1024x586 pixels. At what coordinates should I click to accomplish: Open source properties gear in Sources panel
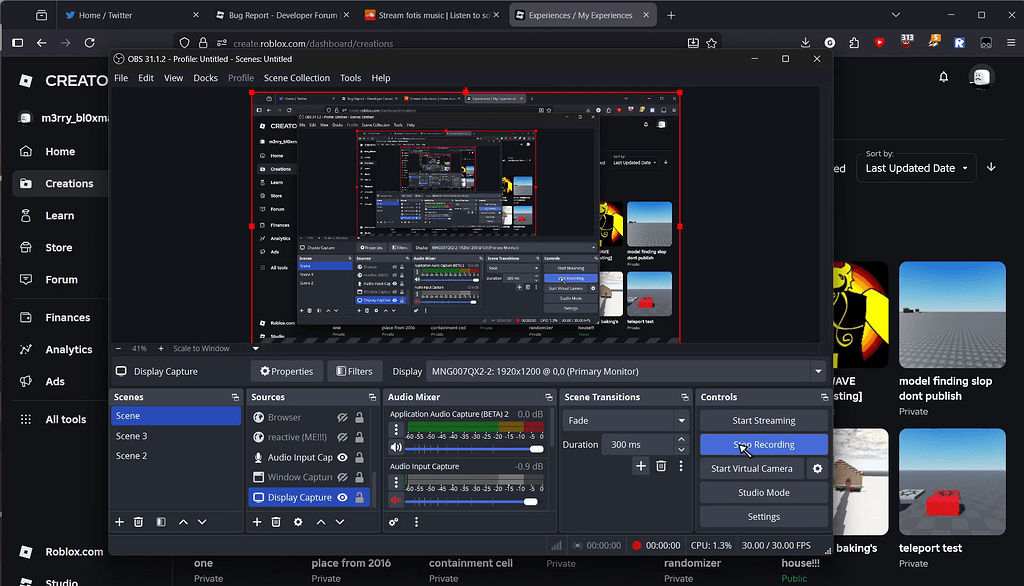point(298,522)
